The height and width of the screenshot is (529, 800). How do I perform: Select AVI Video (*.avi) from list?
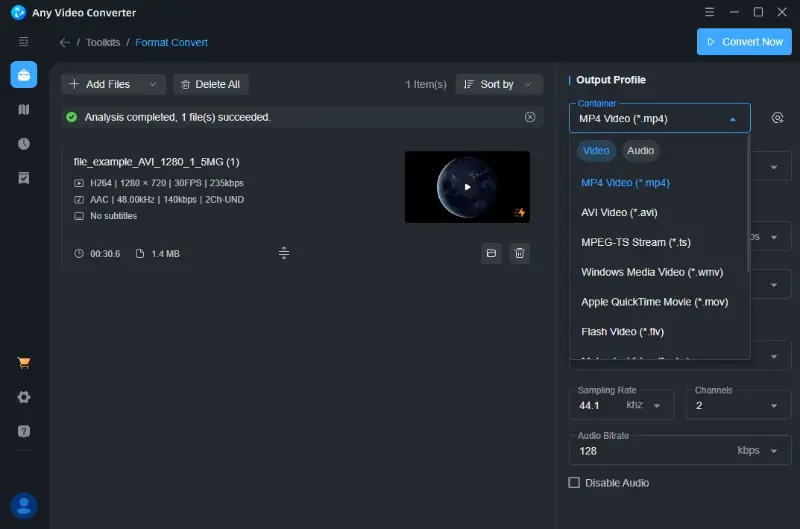point(619,212)
